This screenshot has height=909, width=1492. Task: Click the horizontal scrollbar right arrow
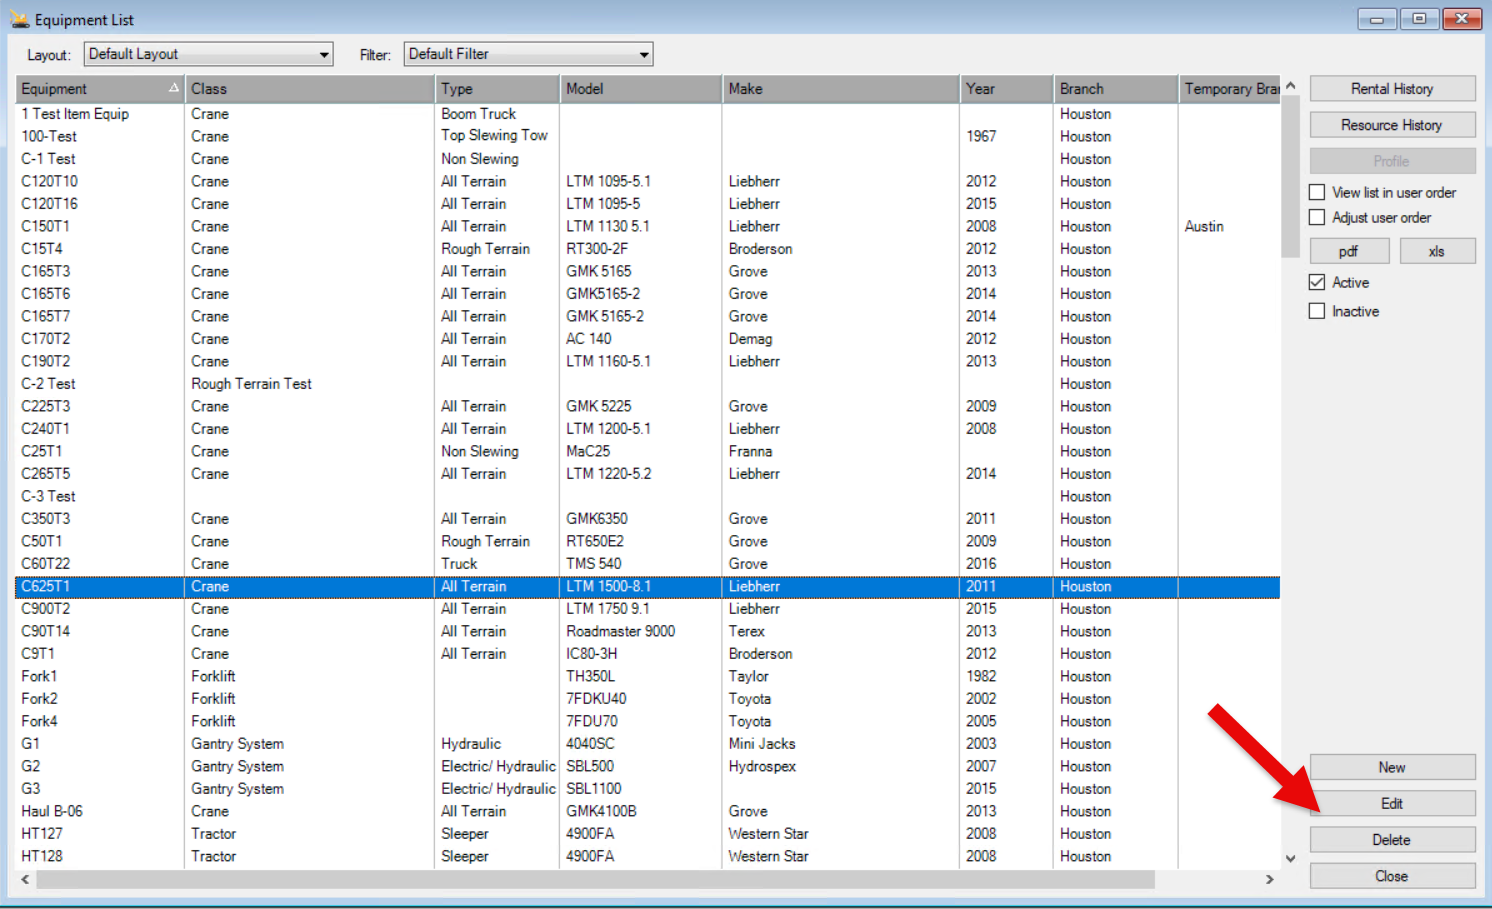(x=1270, y=879)
